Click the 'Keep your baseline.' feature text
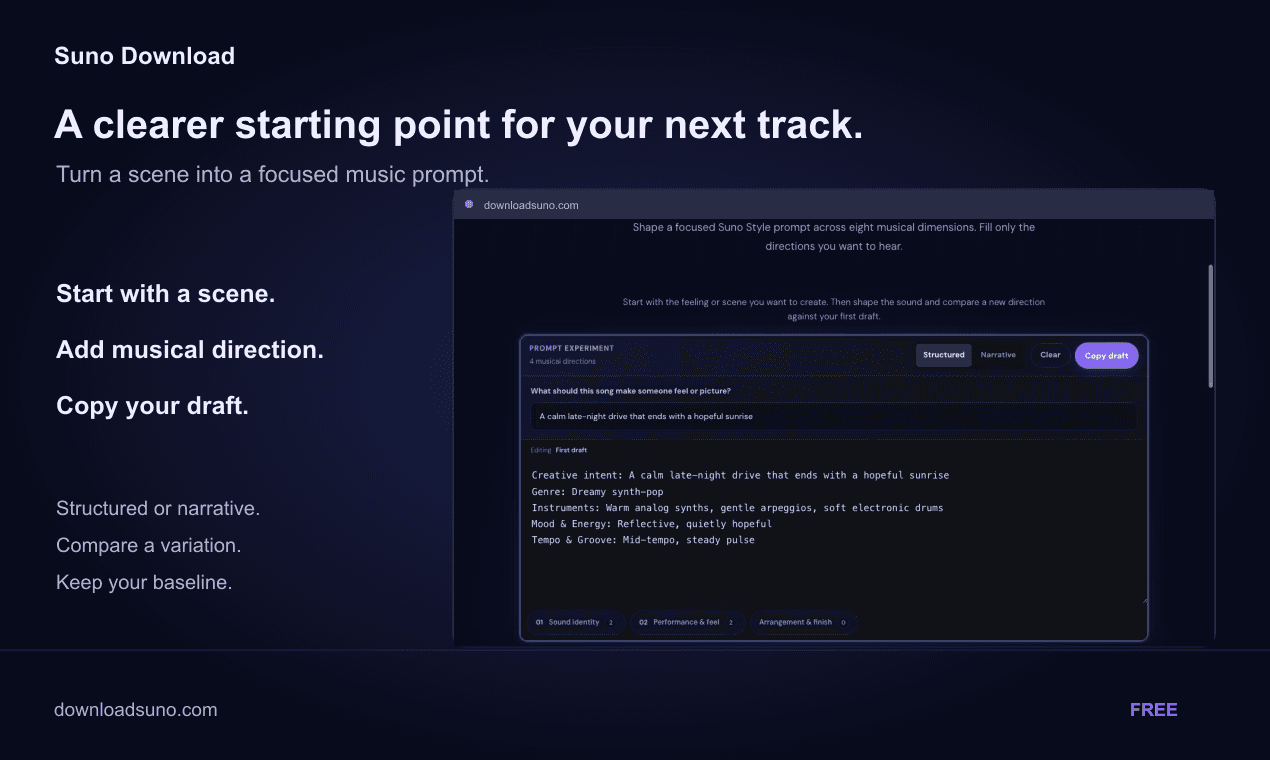Viewport: 1270px width, 760px height. click(144, 582)
